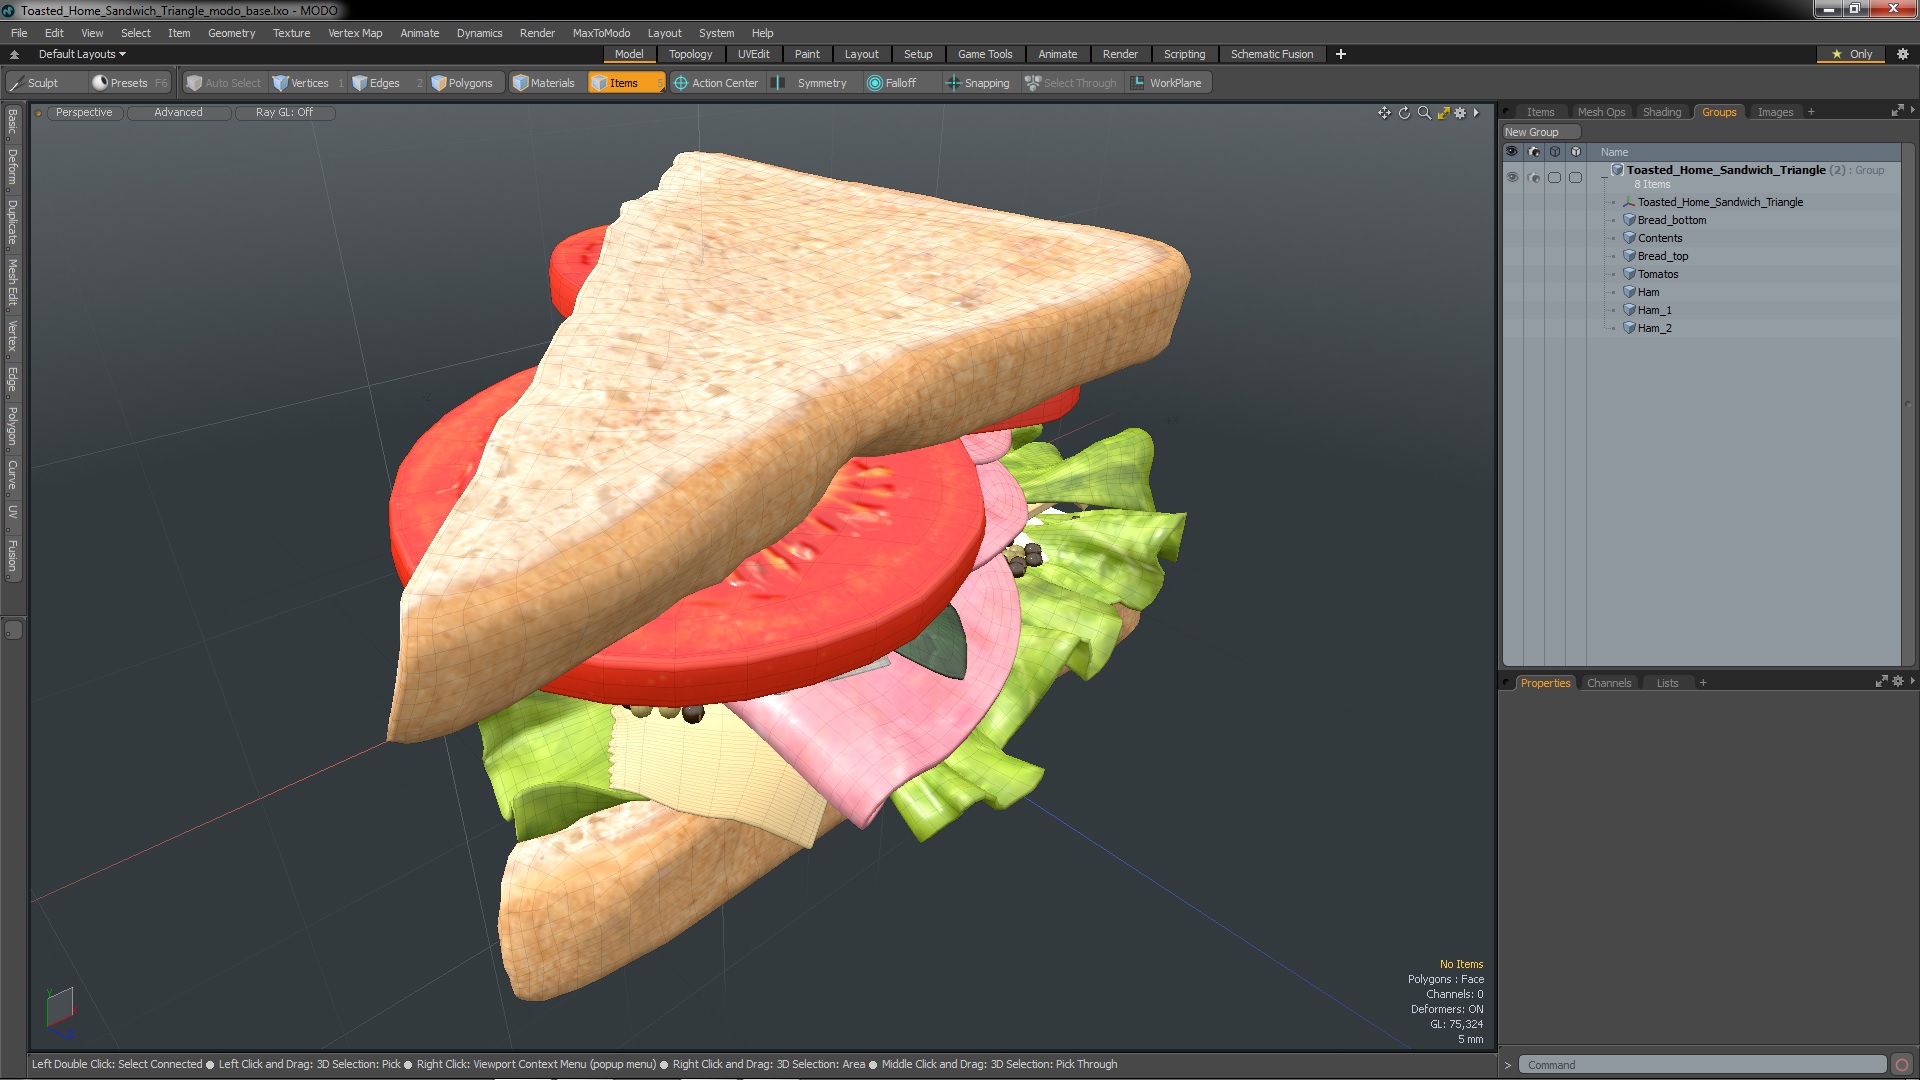
Task: Click the viewport maximize arrows icon
Action: [1443, 113]
